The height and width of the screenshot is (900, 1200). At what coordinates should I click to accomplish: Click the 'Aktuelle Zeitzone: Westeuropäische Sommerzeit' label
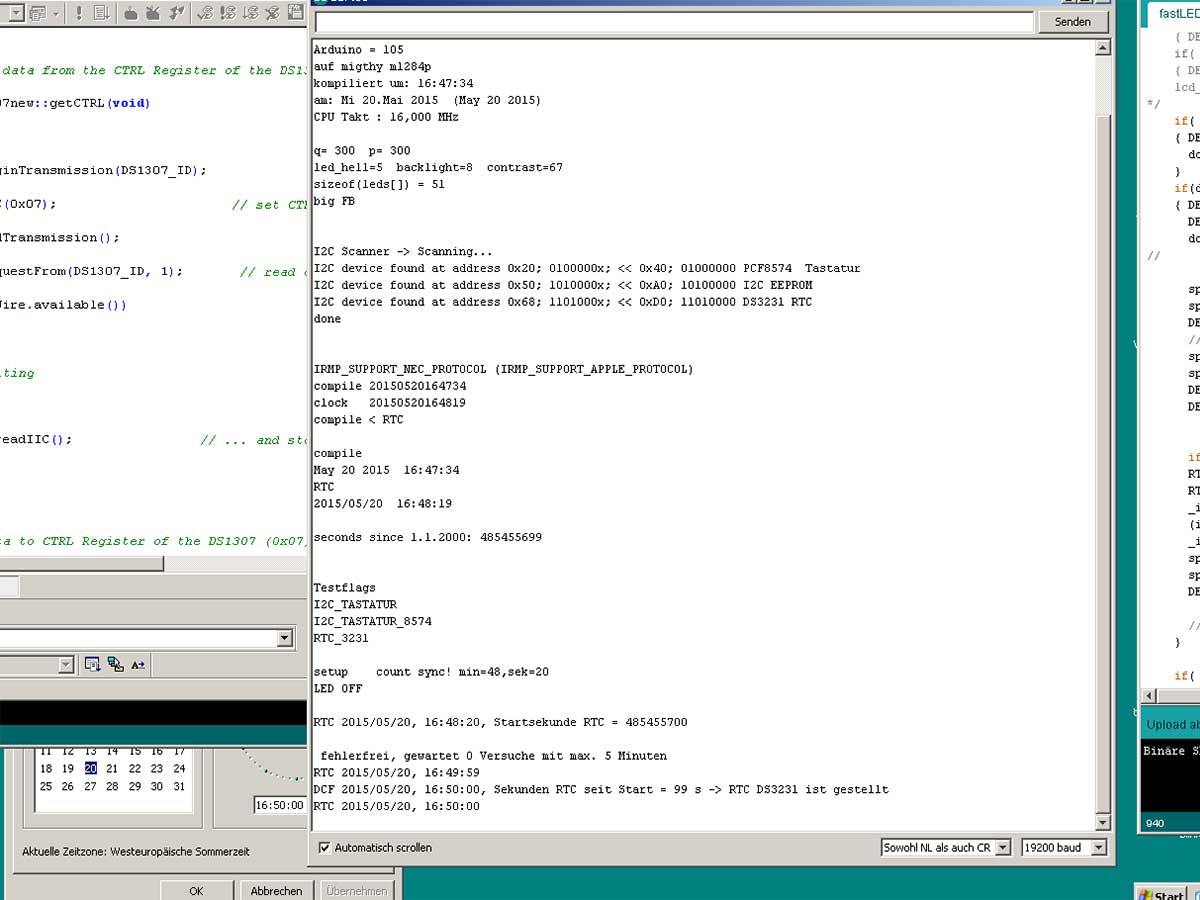136,852
